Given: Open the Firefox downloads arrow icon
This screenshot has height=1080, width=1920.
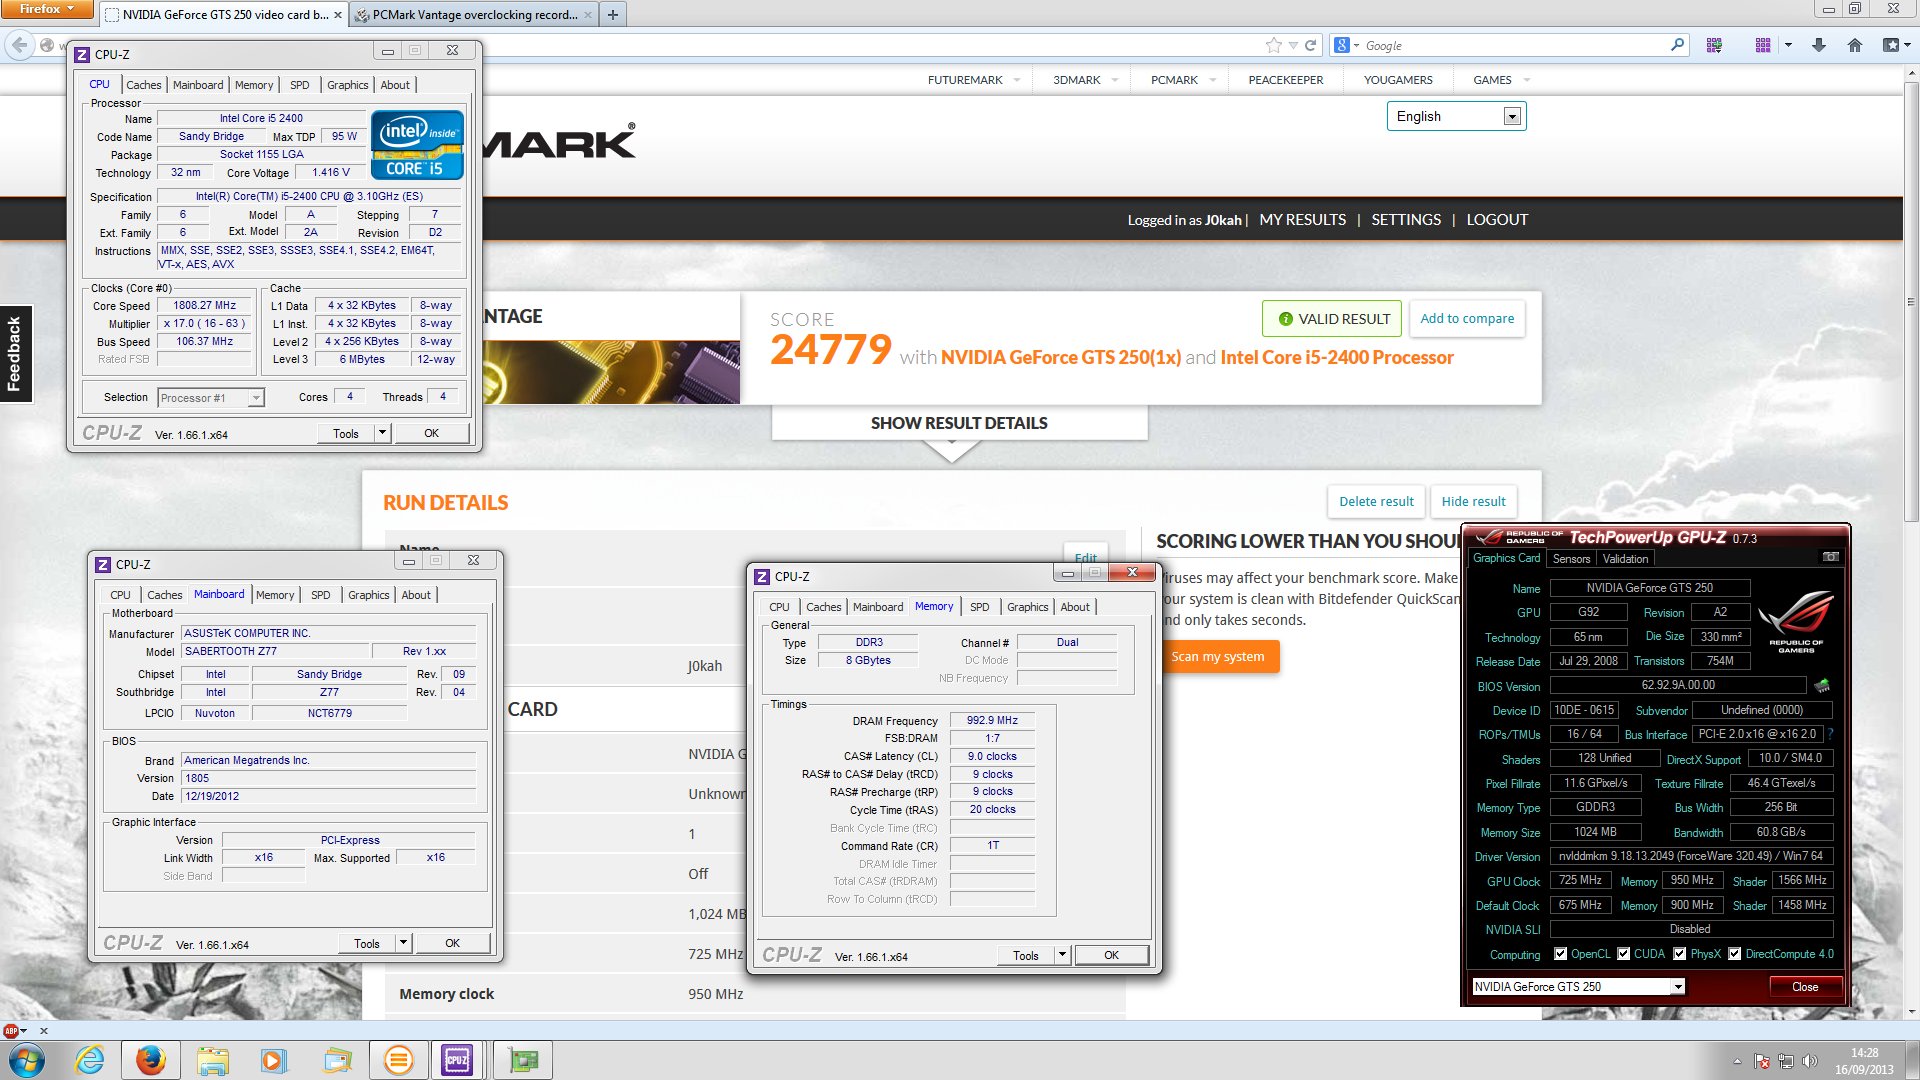Looking at the screenshot, I should (1818, 45).
